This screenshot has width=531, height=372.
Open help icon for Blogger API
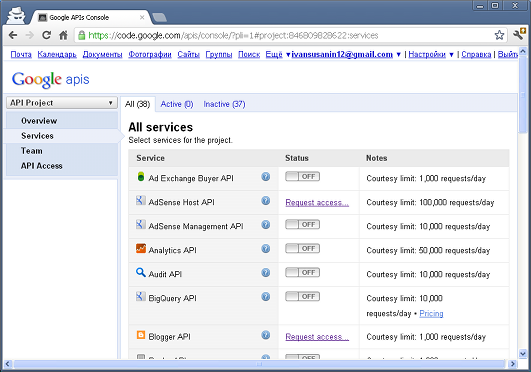coord(266,335)
